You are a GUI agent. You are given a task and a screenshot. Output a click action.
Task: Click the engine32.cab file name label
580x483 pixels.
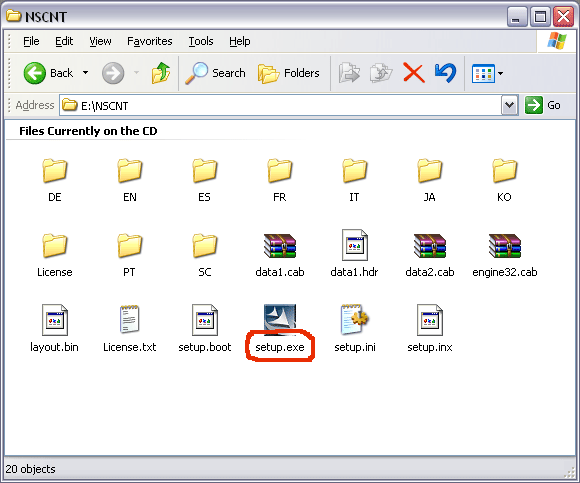505,272
